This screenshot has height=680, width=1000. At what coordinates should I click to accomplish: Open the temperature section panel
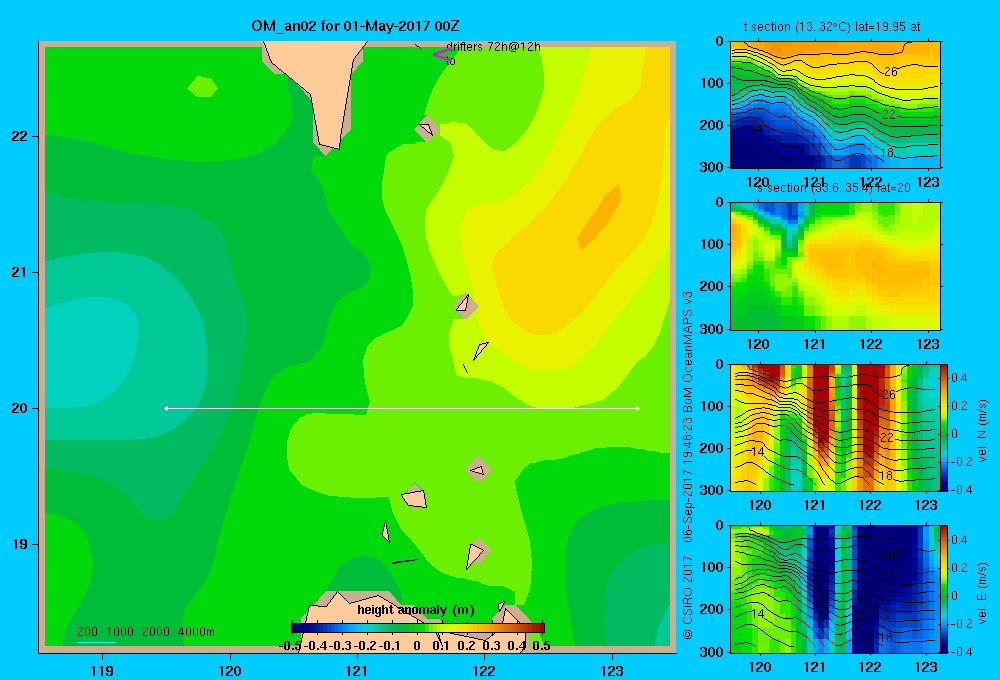pos(835,105)
